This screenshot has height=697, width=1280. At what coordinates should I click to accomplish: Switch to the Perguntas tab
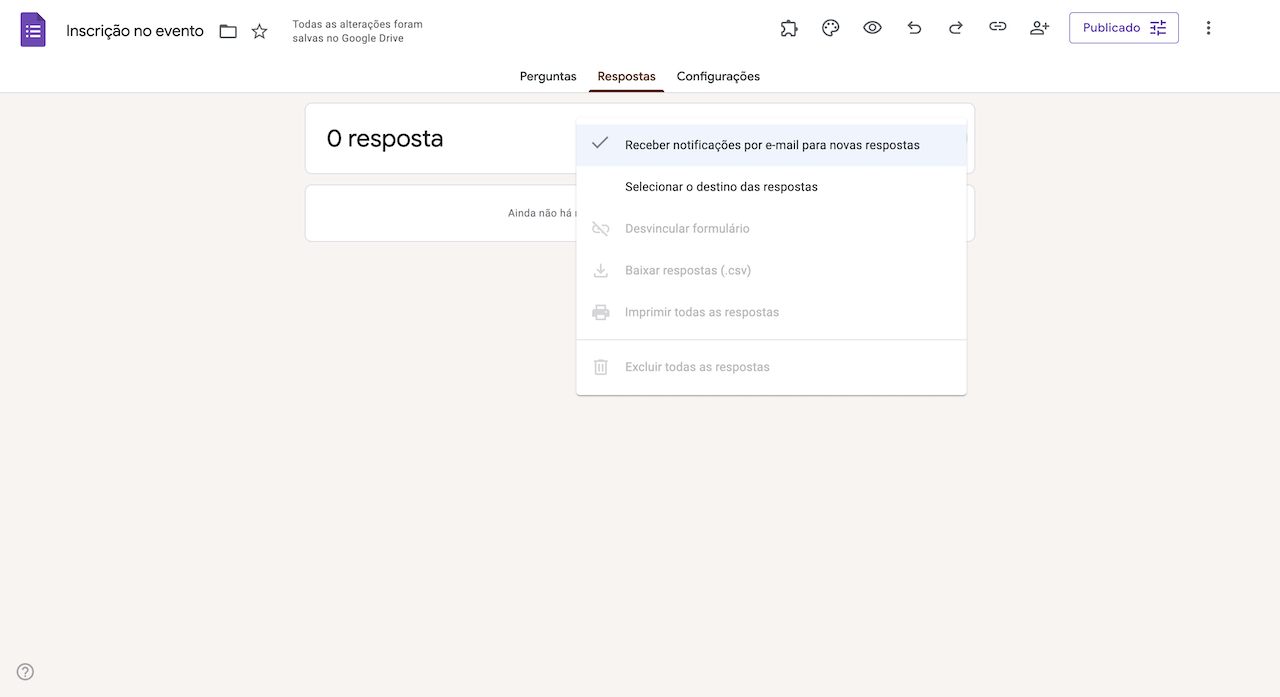click(547, 76)
